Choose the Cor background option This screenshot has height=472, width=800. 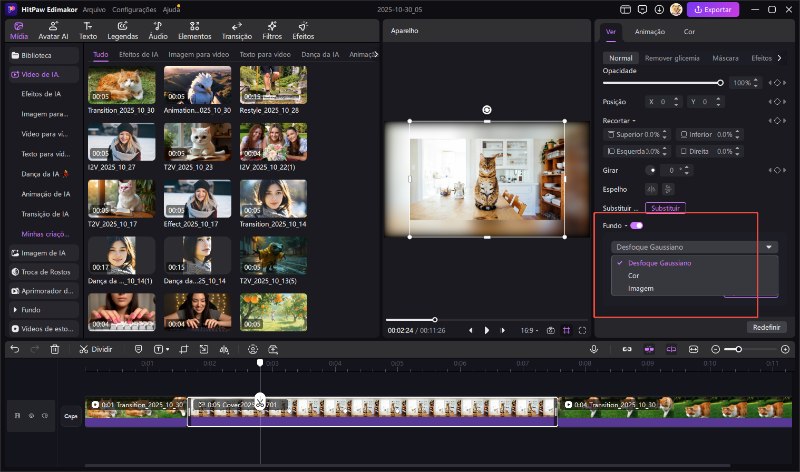tap(633, 276)
